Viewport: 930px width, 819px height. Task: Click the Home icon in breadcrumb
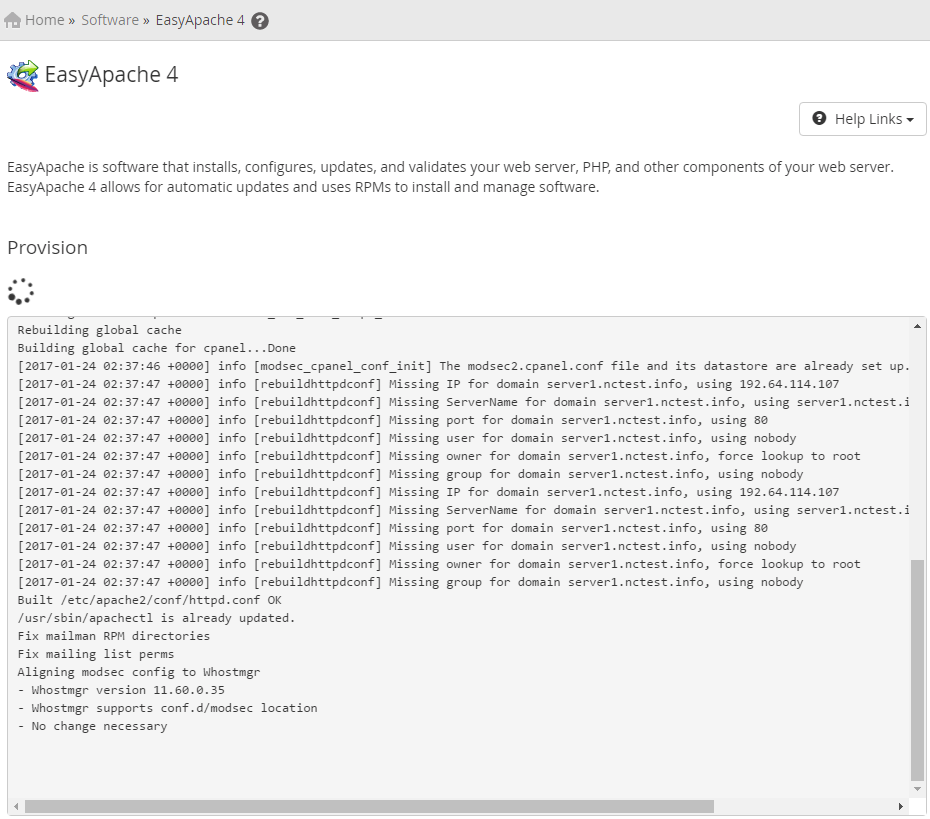pyautogui.click(x=12, y=21)
